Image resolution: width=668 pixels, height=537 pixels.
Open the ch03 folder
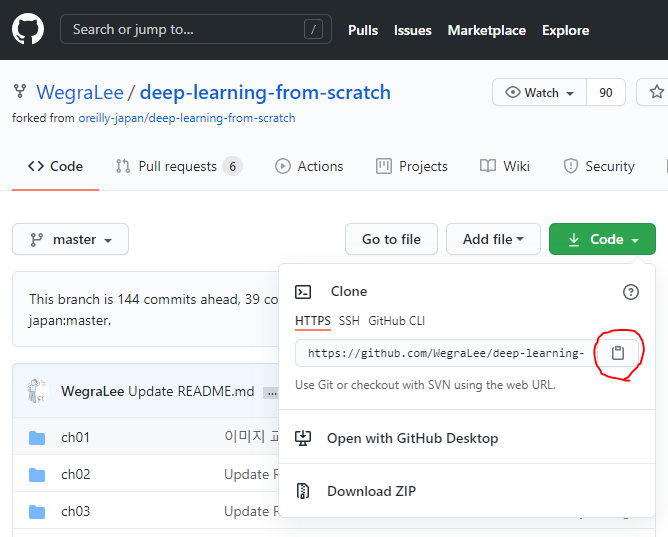coord(75,511)
